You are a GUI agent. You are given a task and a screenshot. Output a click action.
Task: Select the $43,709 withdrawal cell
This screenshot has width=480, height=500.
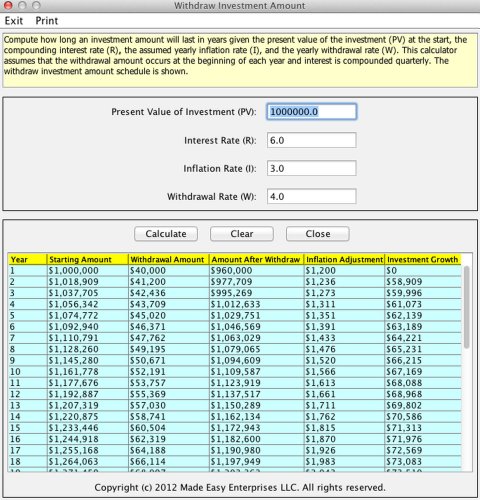point(169,304)
